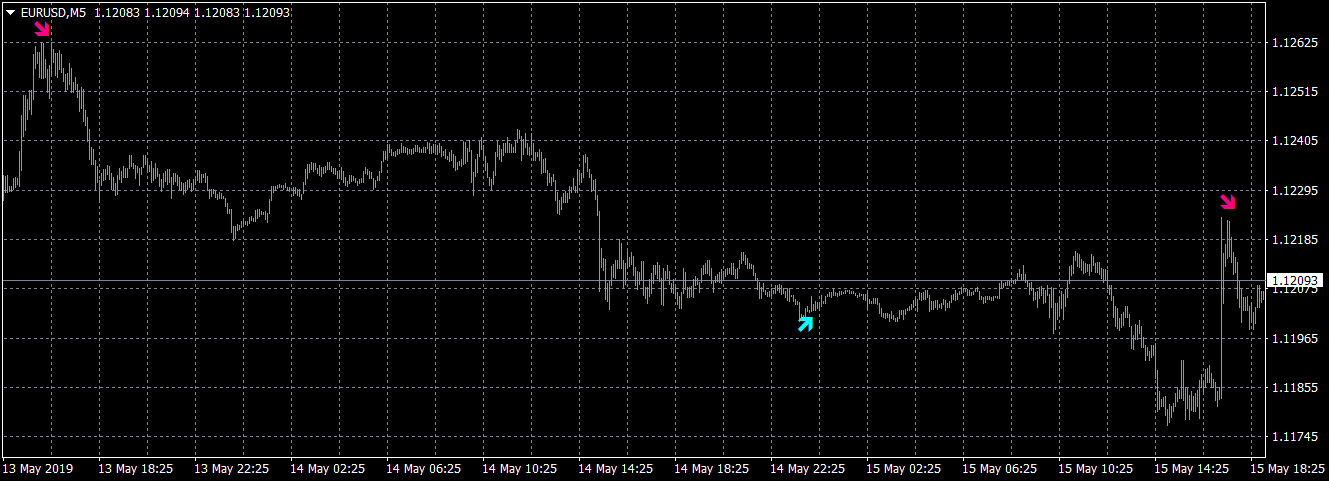Viewport: 1329px width, 481px height.
Task: Click the triangle icon beside EURUSD,M5
Action: 11,13
